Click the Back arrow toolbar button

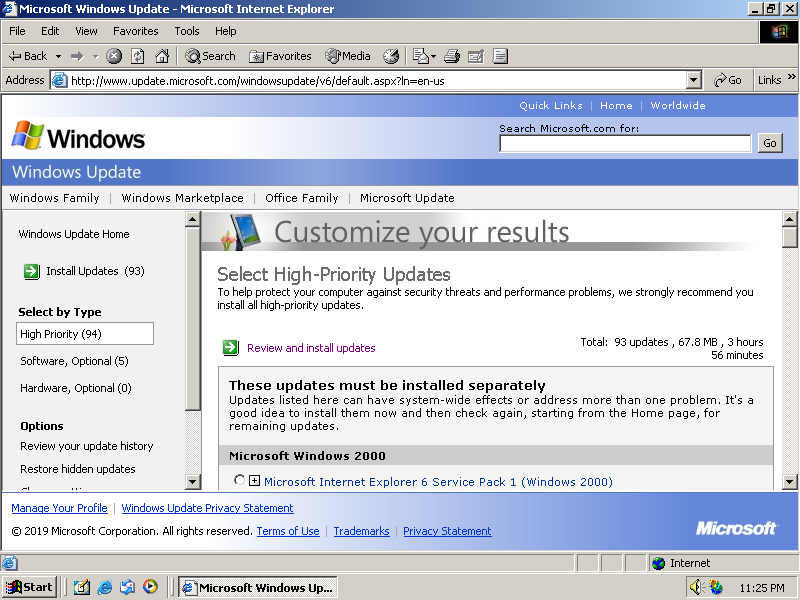tap(28, 56)
